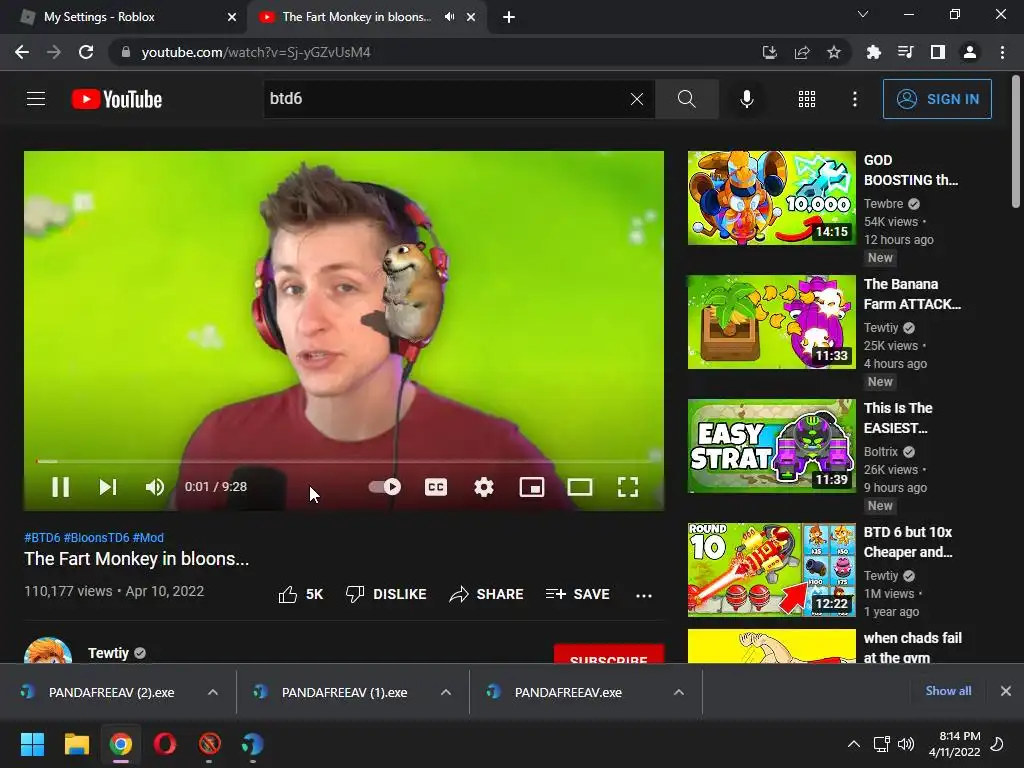Expand PANDAFREEAV (2).exe download options

(213, 692)
